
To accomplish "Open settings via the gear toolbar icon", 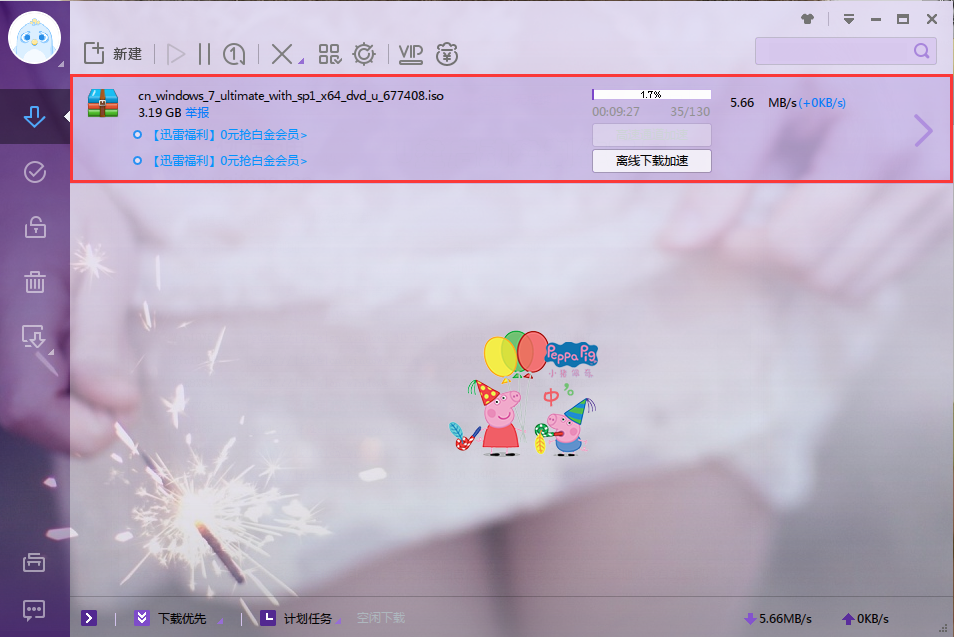I will 364,54.
